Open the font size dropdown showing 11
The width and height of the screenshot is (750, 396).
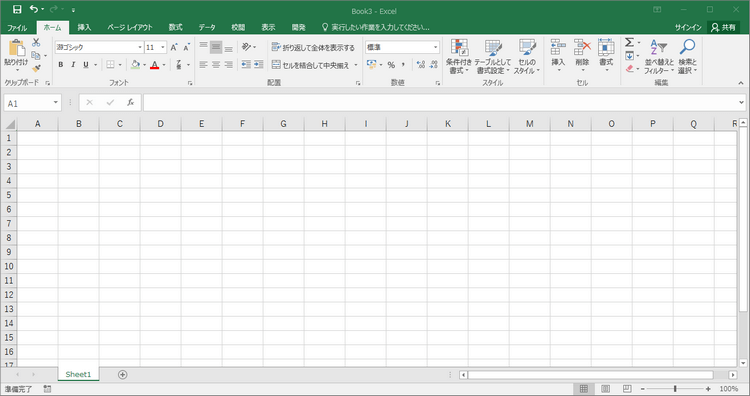click(x=163, y=47)
